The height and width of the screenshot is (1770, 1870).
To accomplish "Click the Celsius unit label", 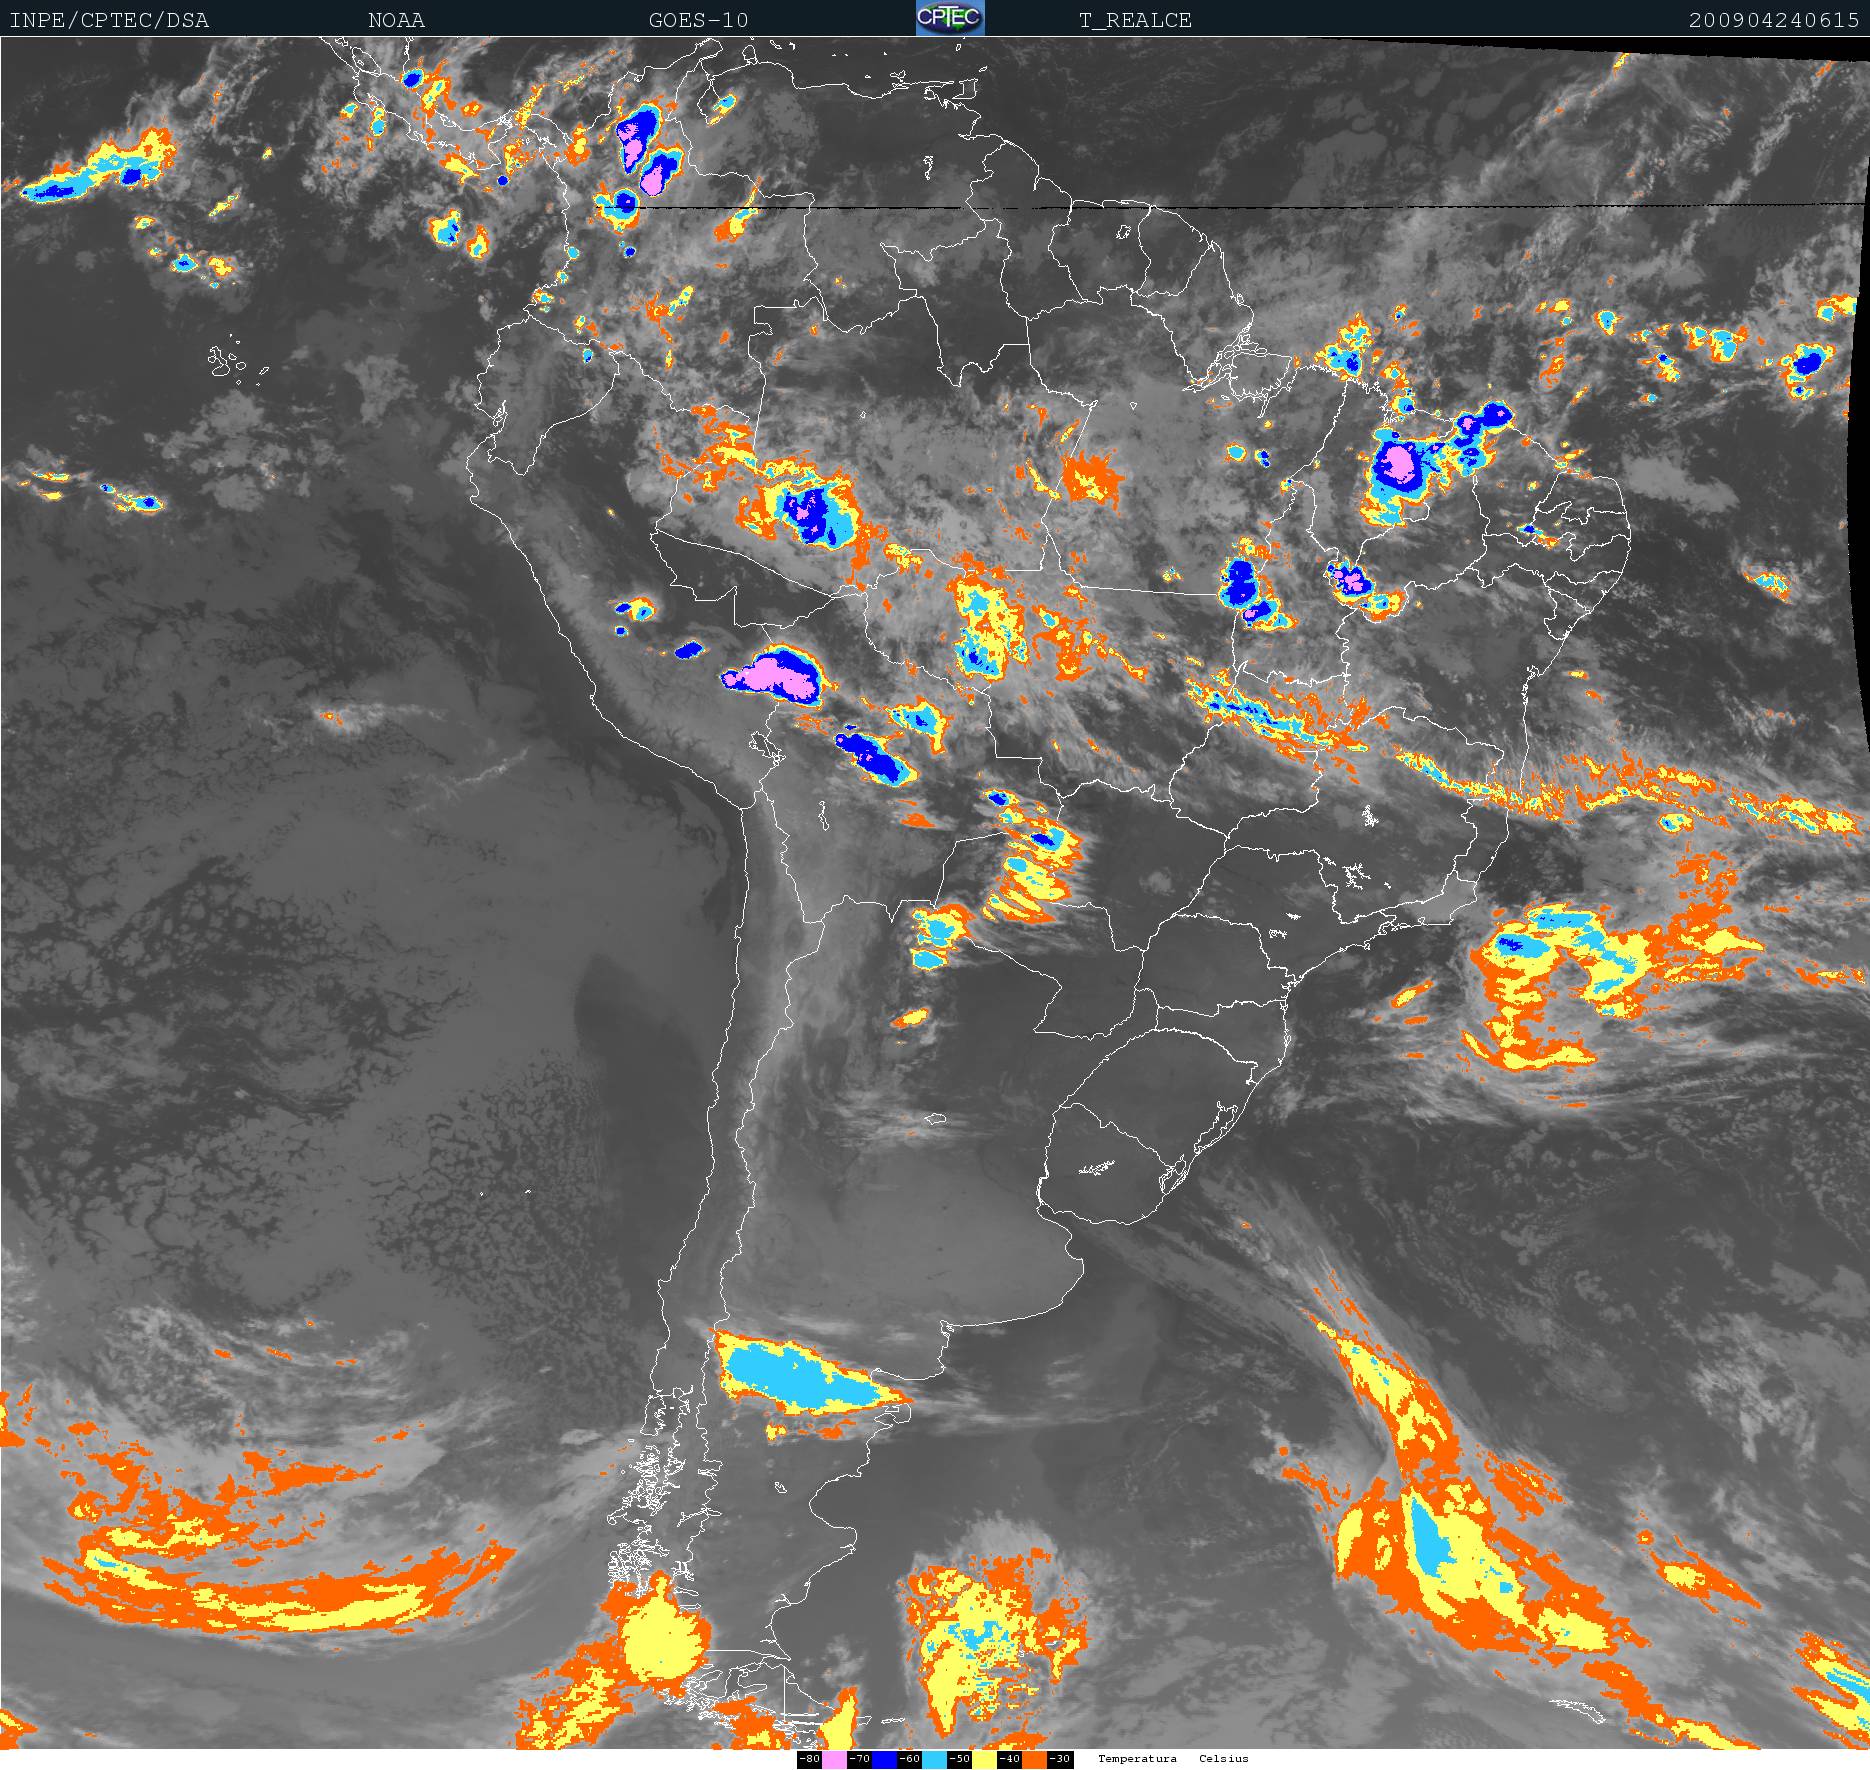I will pos(1224,1759).
